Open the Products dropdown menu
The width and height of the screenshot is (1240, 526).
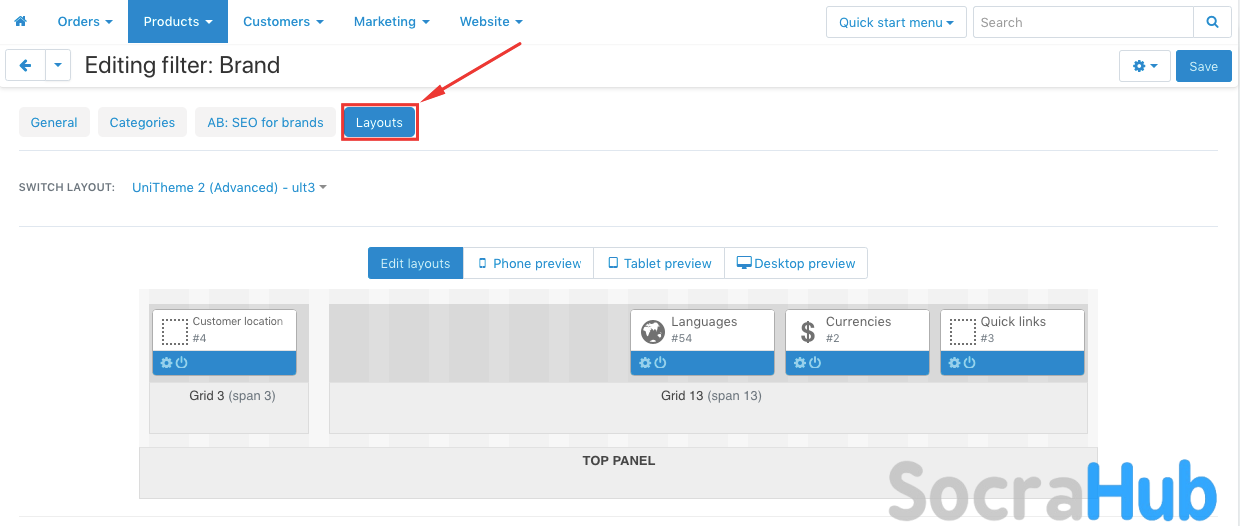(178, 21)
